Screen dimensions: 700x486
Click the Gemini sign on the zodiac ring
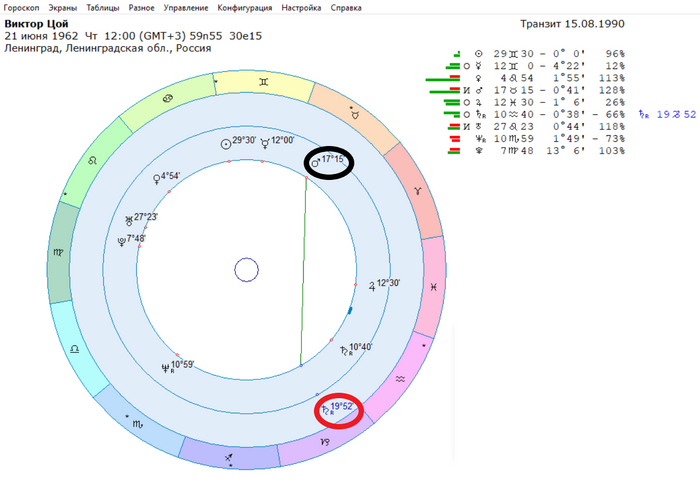[264, 82]
